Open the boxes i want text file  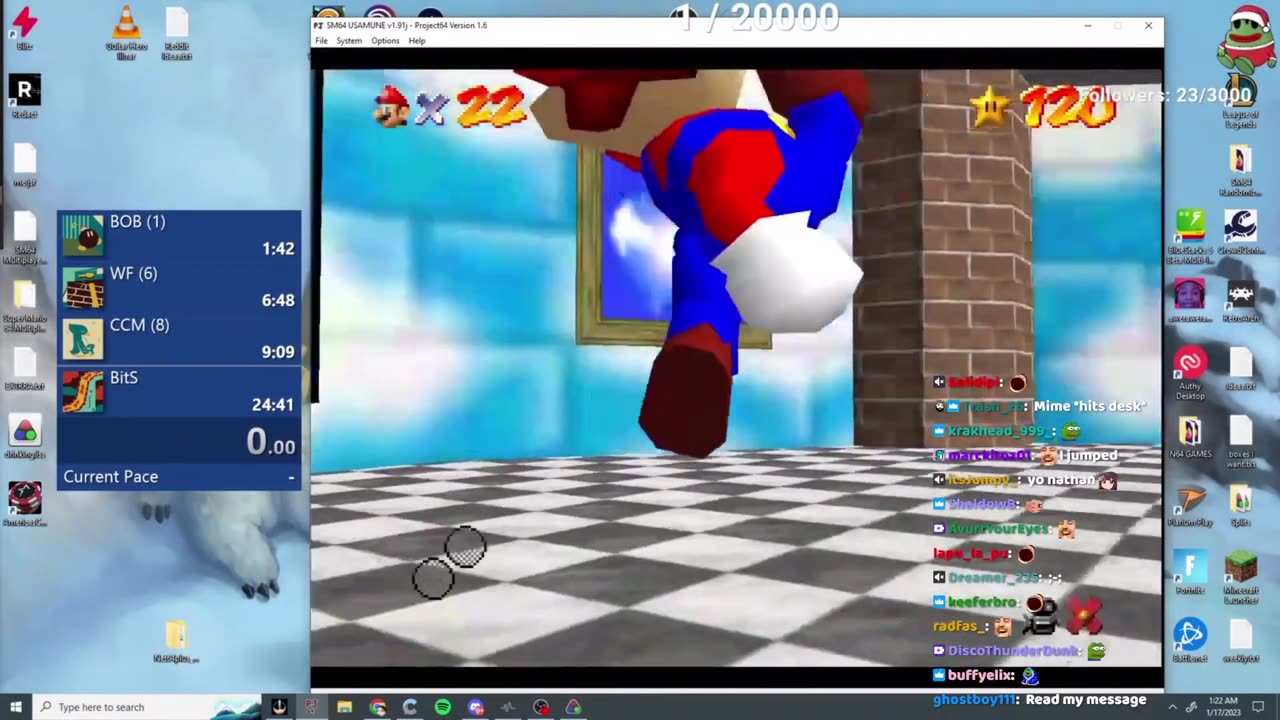tap(1241, 442)
